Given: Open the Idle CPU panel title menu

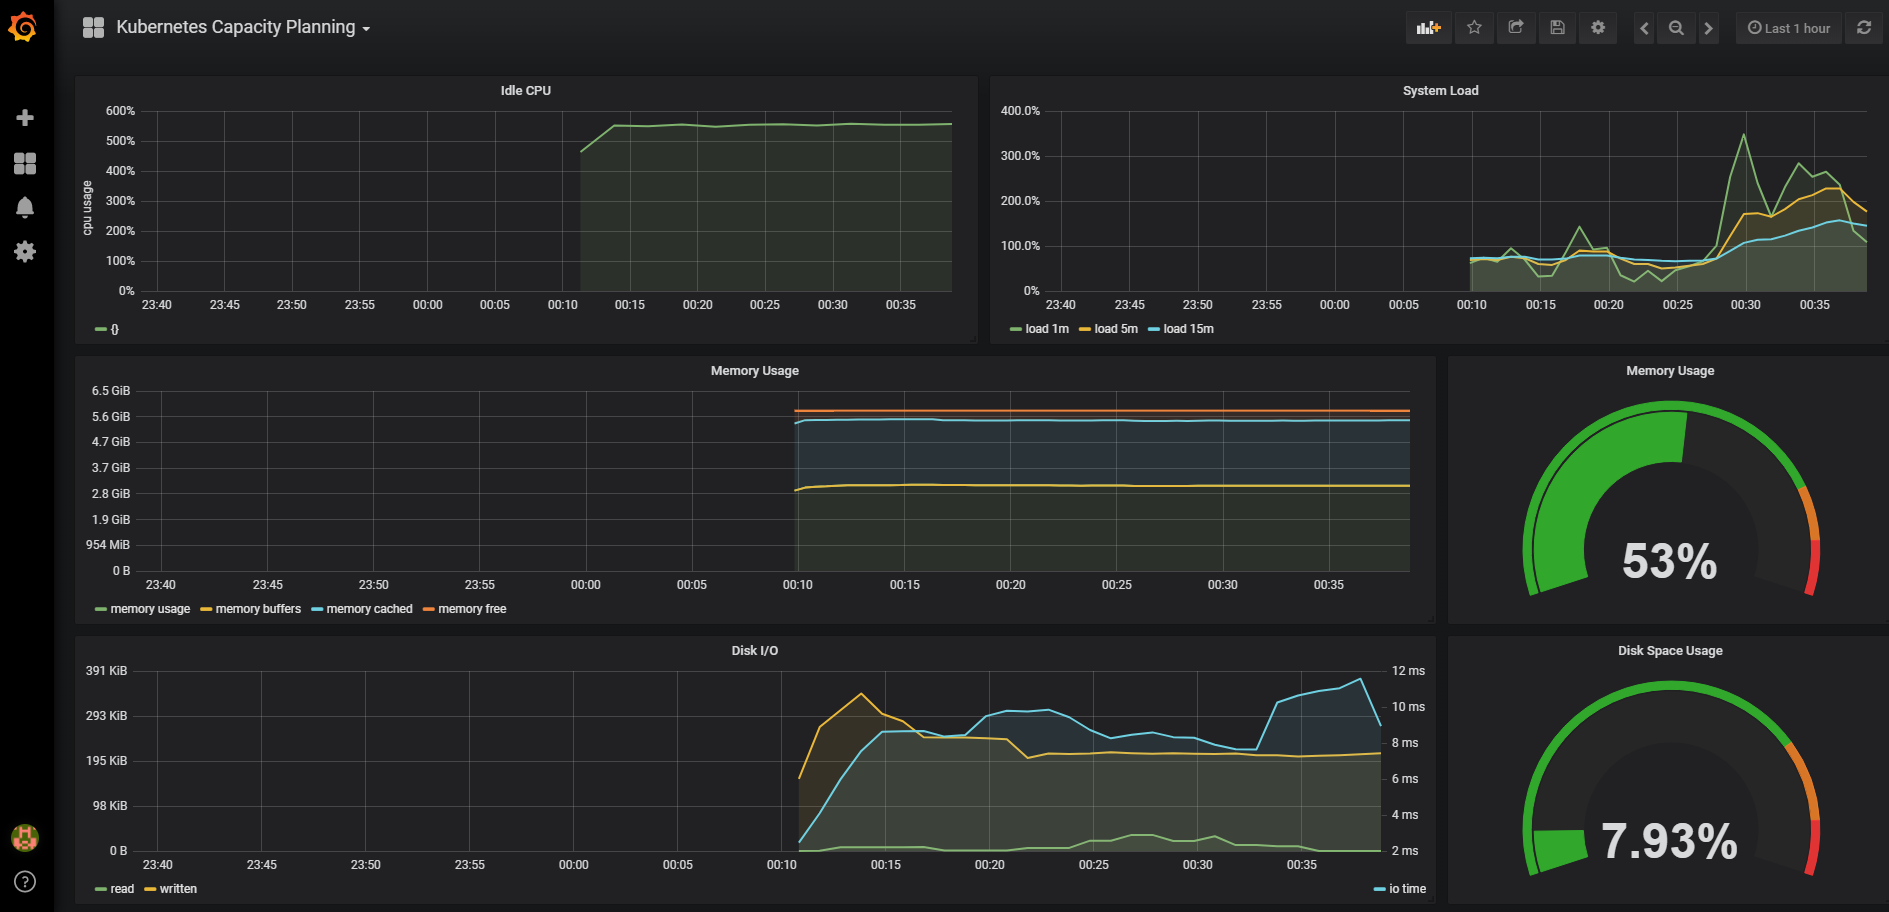Looking at the screenshot, I should (x=526, y=90).
